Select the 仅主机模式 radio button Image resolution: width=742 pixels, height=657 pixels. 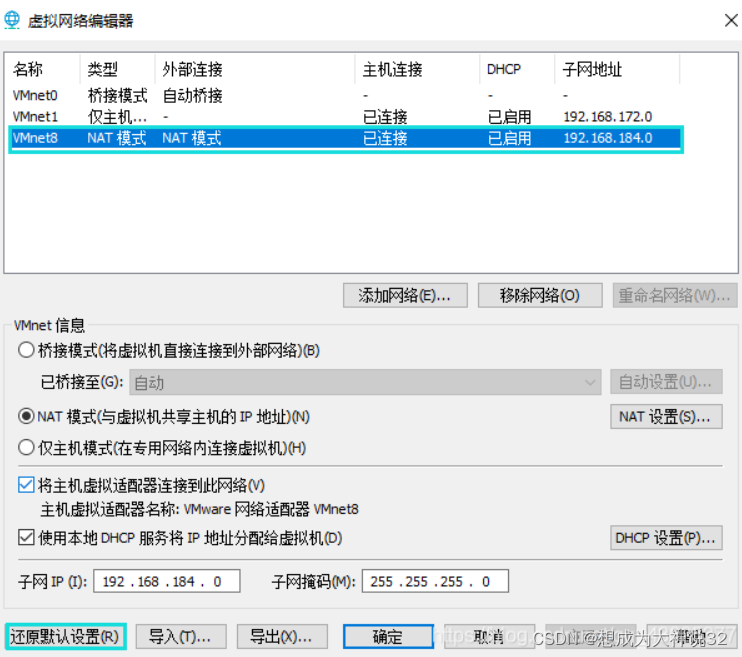[x=26, y=447]
